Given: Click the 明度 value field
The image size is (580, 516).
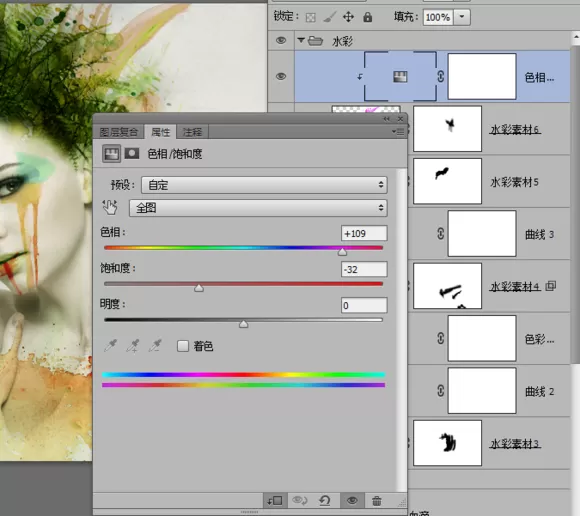Looking at the screenshot, I should pyautogui.click(x=364, y=306).
